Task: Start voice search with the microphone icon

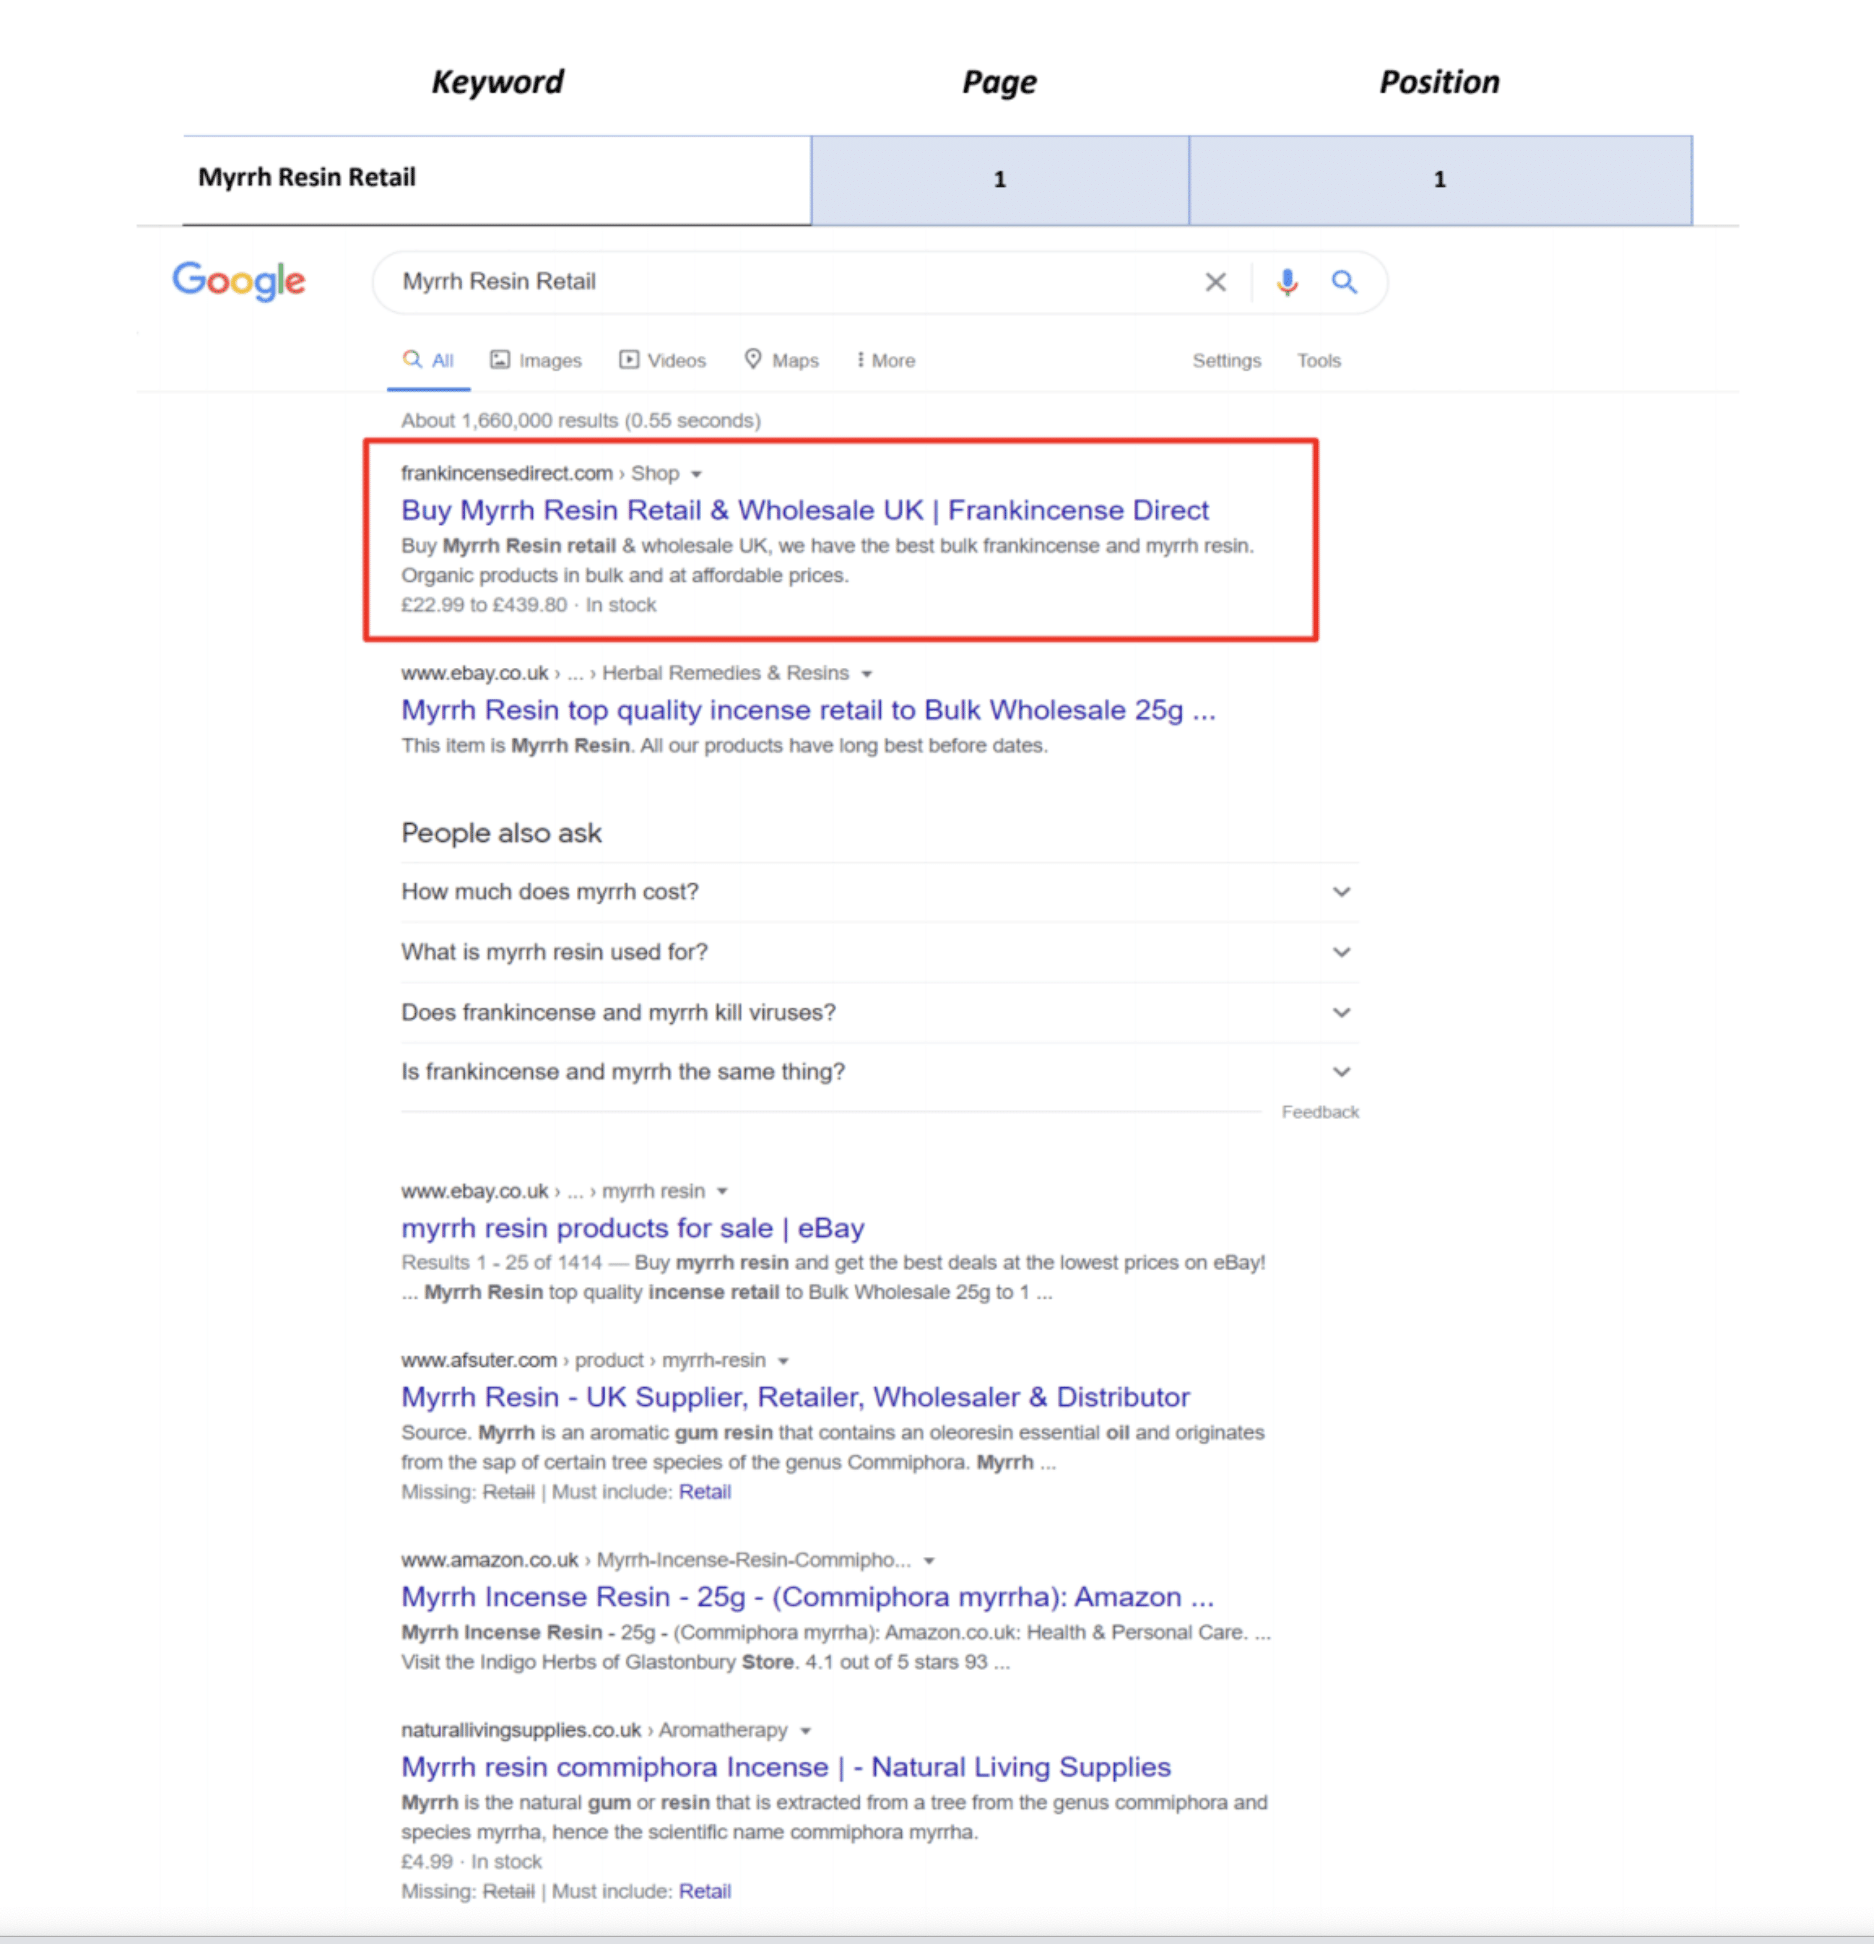Action: click(x=1287, y=282)
